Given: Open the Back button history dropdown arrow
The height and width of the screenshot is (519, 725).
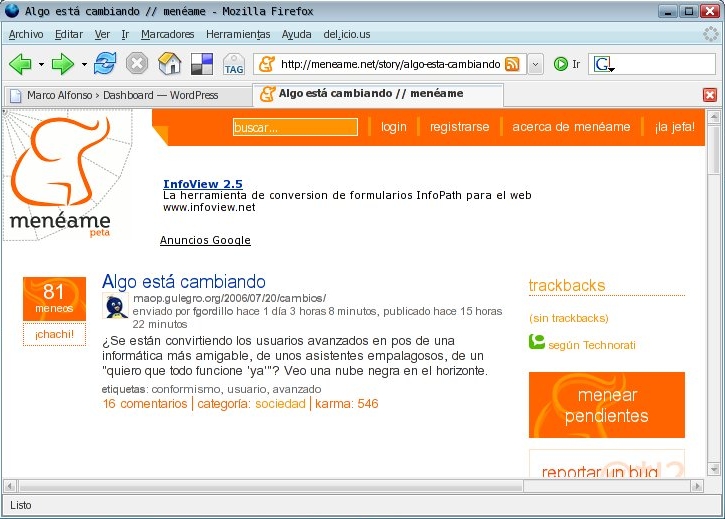Looking at the screenshot, I should pos(41,64).
